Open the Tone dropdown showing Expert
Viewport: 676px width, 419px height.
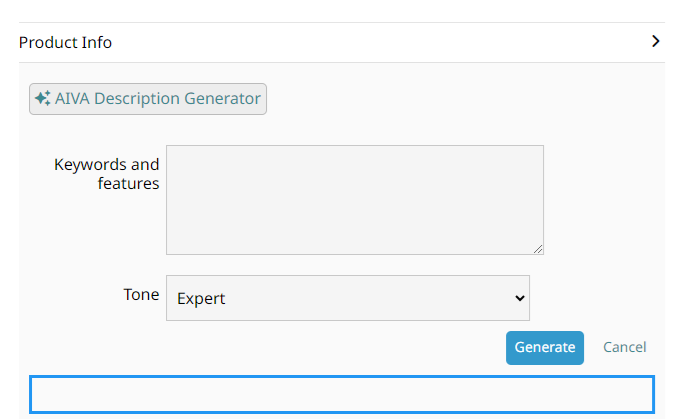click(x=347, y=298)
